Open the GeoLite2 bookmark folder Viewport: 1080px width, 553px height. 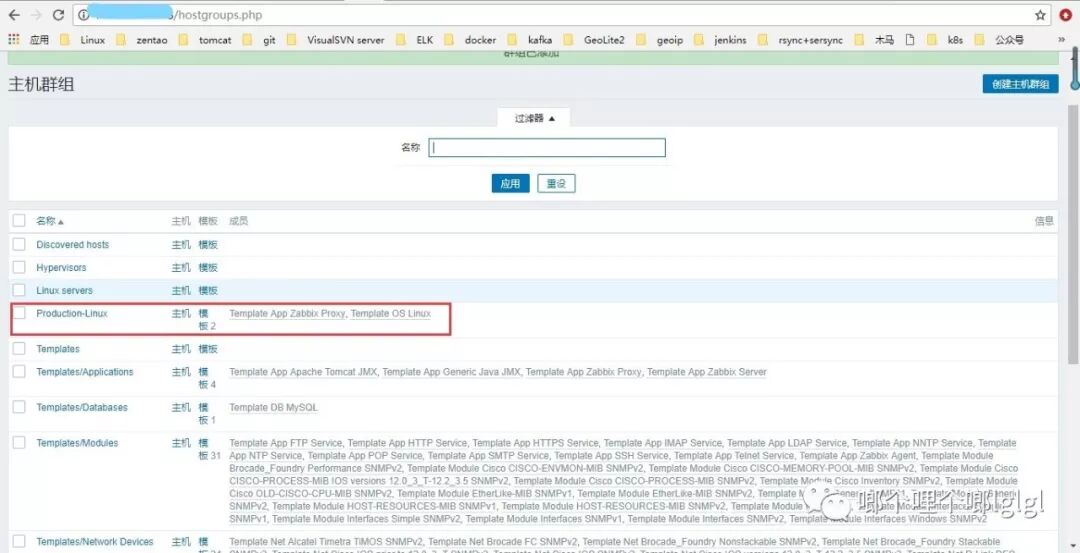[x=594, y=40]
